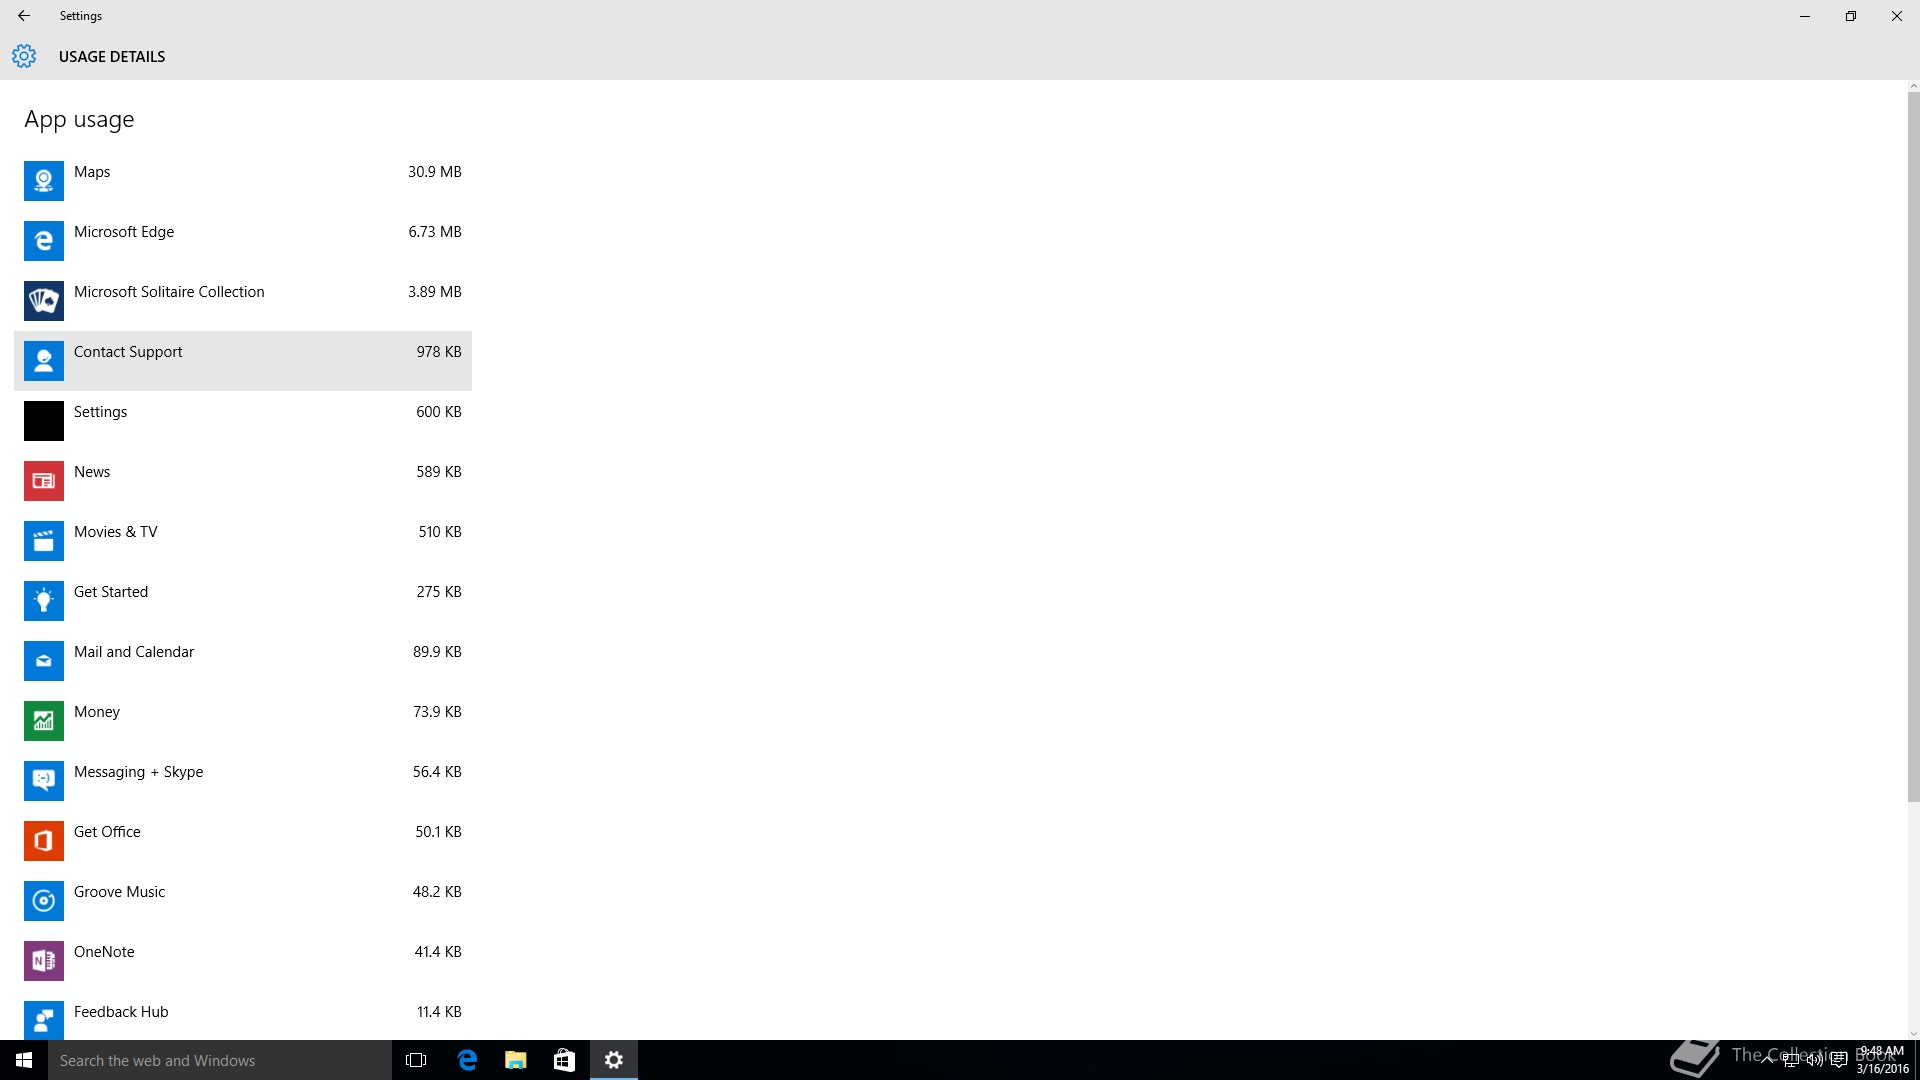Select the Money label
This screenshot has width=1920, height=1080.
pyautogui.click(x=97, y=712)
